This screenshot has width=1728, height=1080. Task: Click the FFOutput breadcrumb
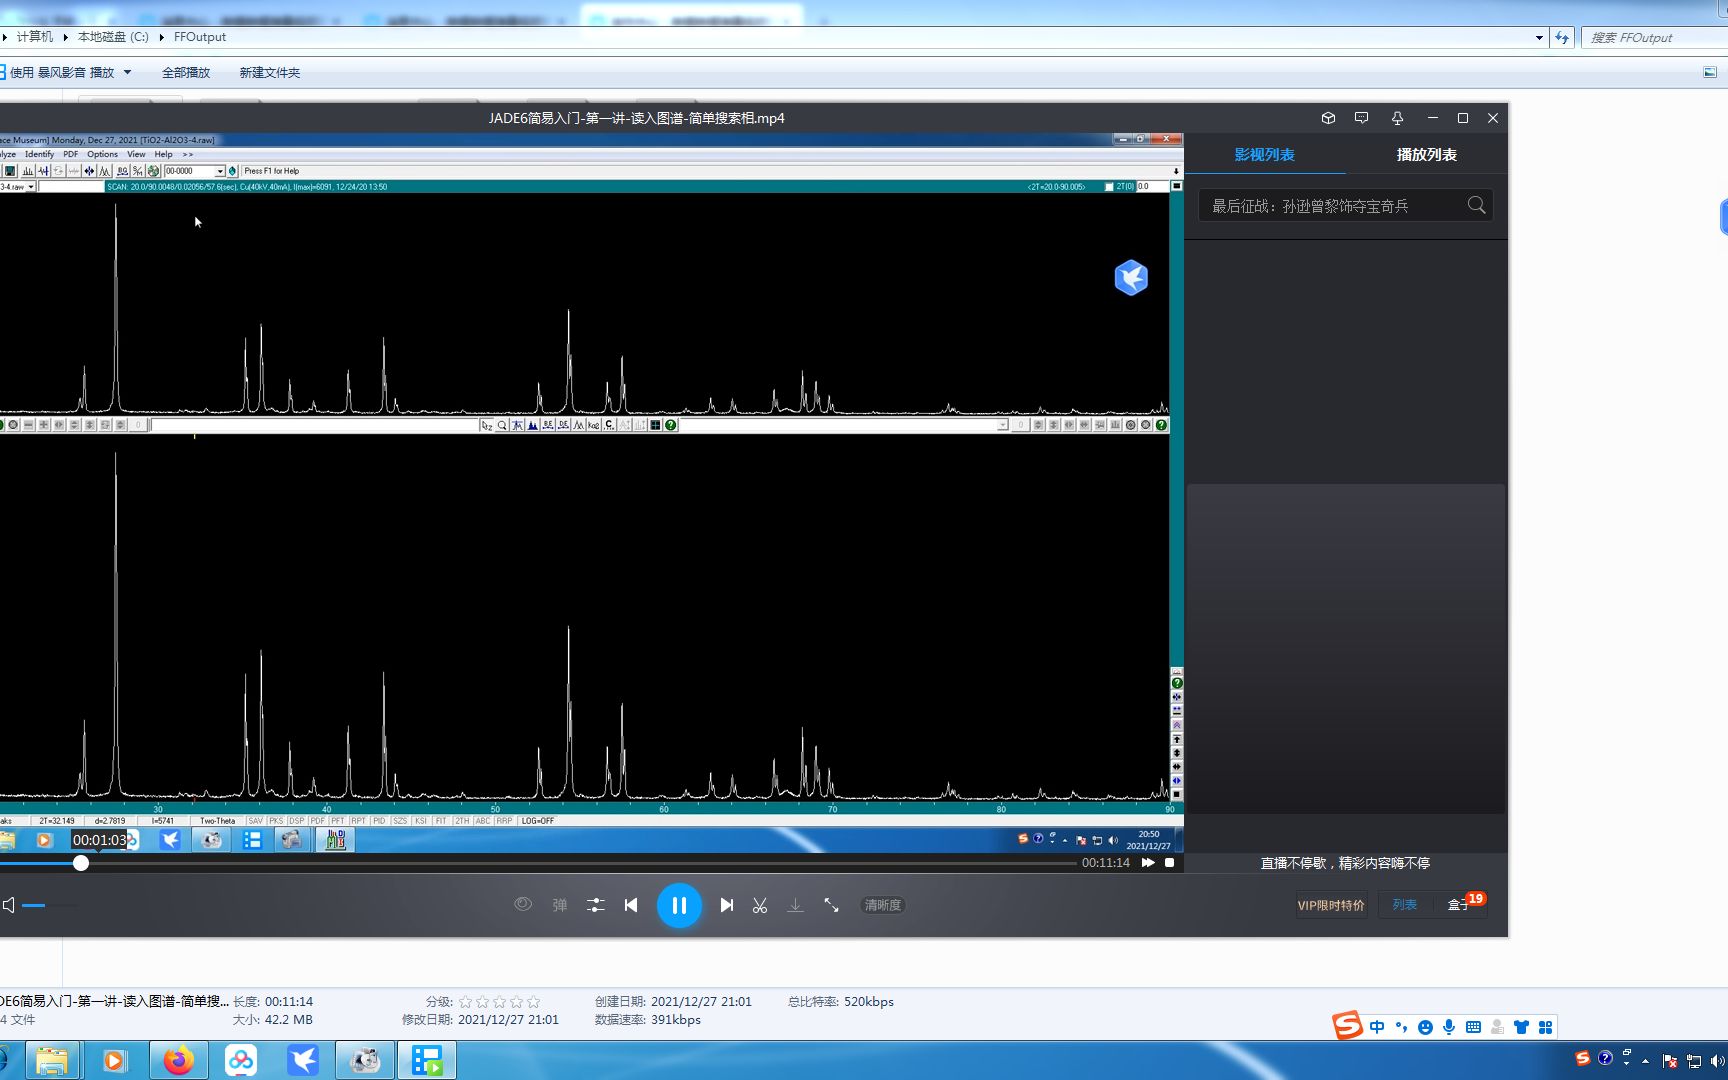200,37
